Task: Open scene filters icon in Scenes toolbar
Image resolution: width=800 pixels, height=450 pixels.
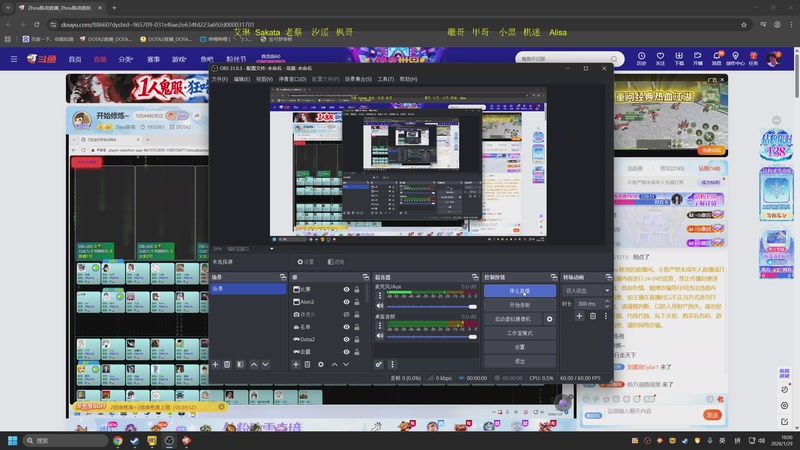Action: click(240, 364)
